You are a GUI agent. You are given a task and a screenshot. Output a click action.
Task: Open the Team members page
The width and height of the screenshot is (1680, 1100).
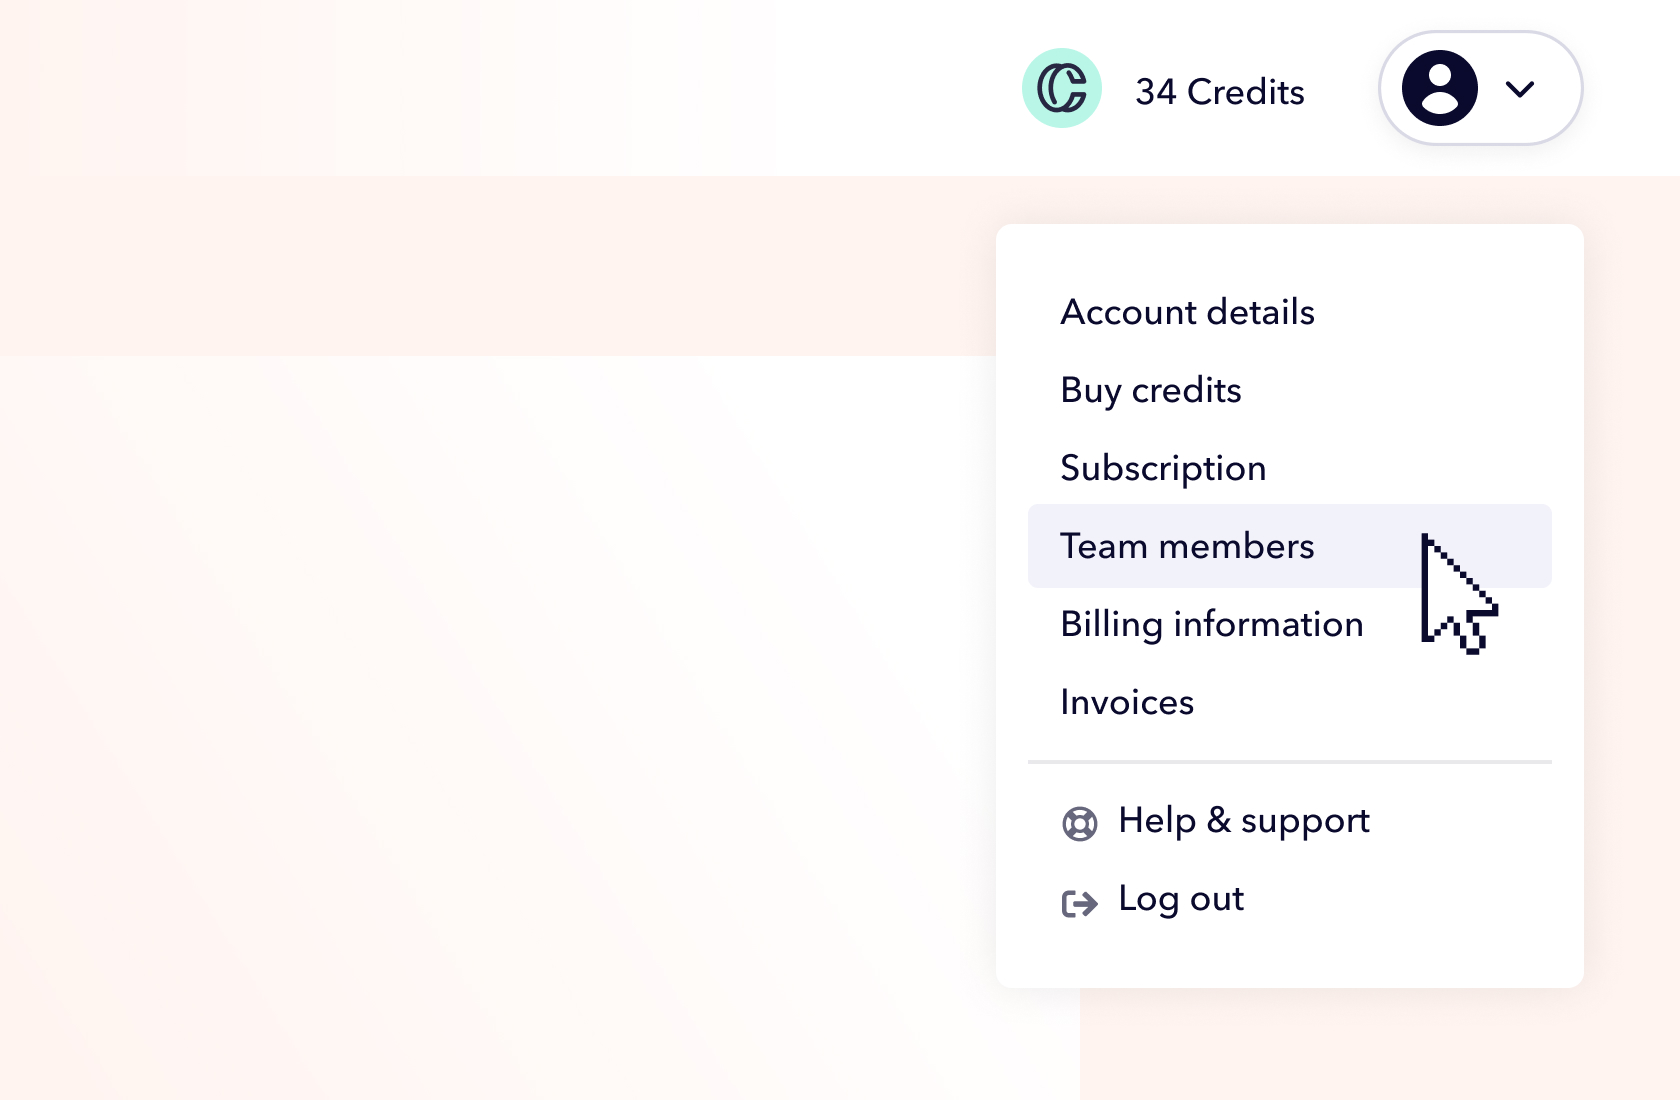[1186, 546]
